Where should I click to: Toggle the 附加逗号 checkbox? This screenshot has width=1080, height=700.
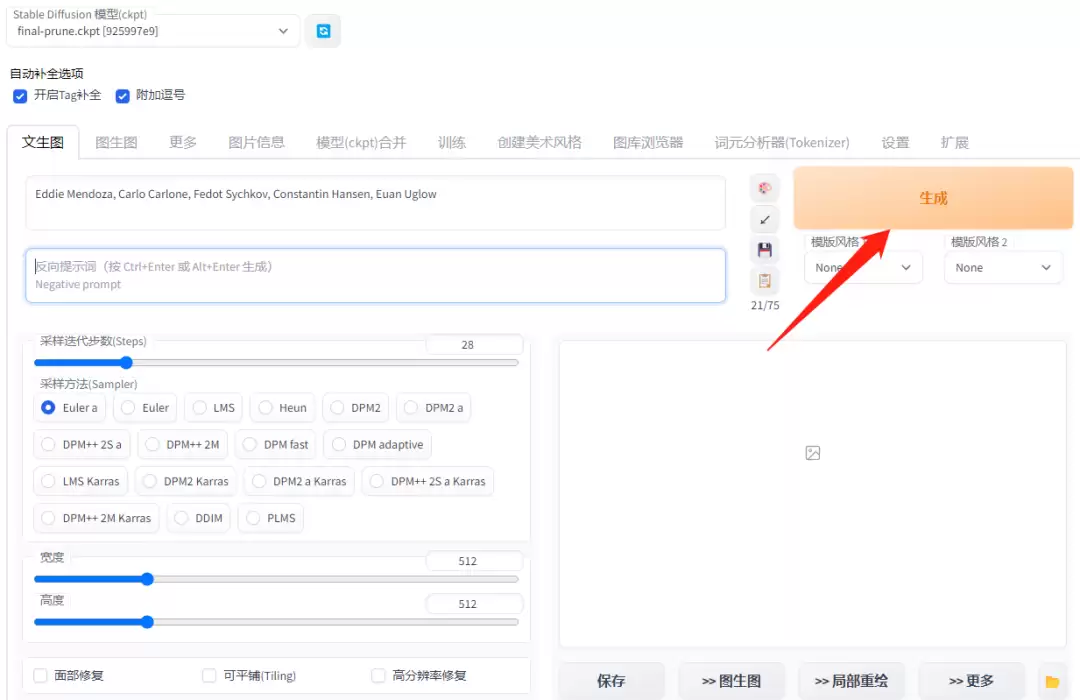(x=123, y=96)
